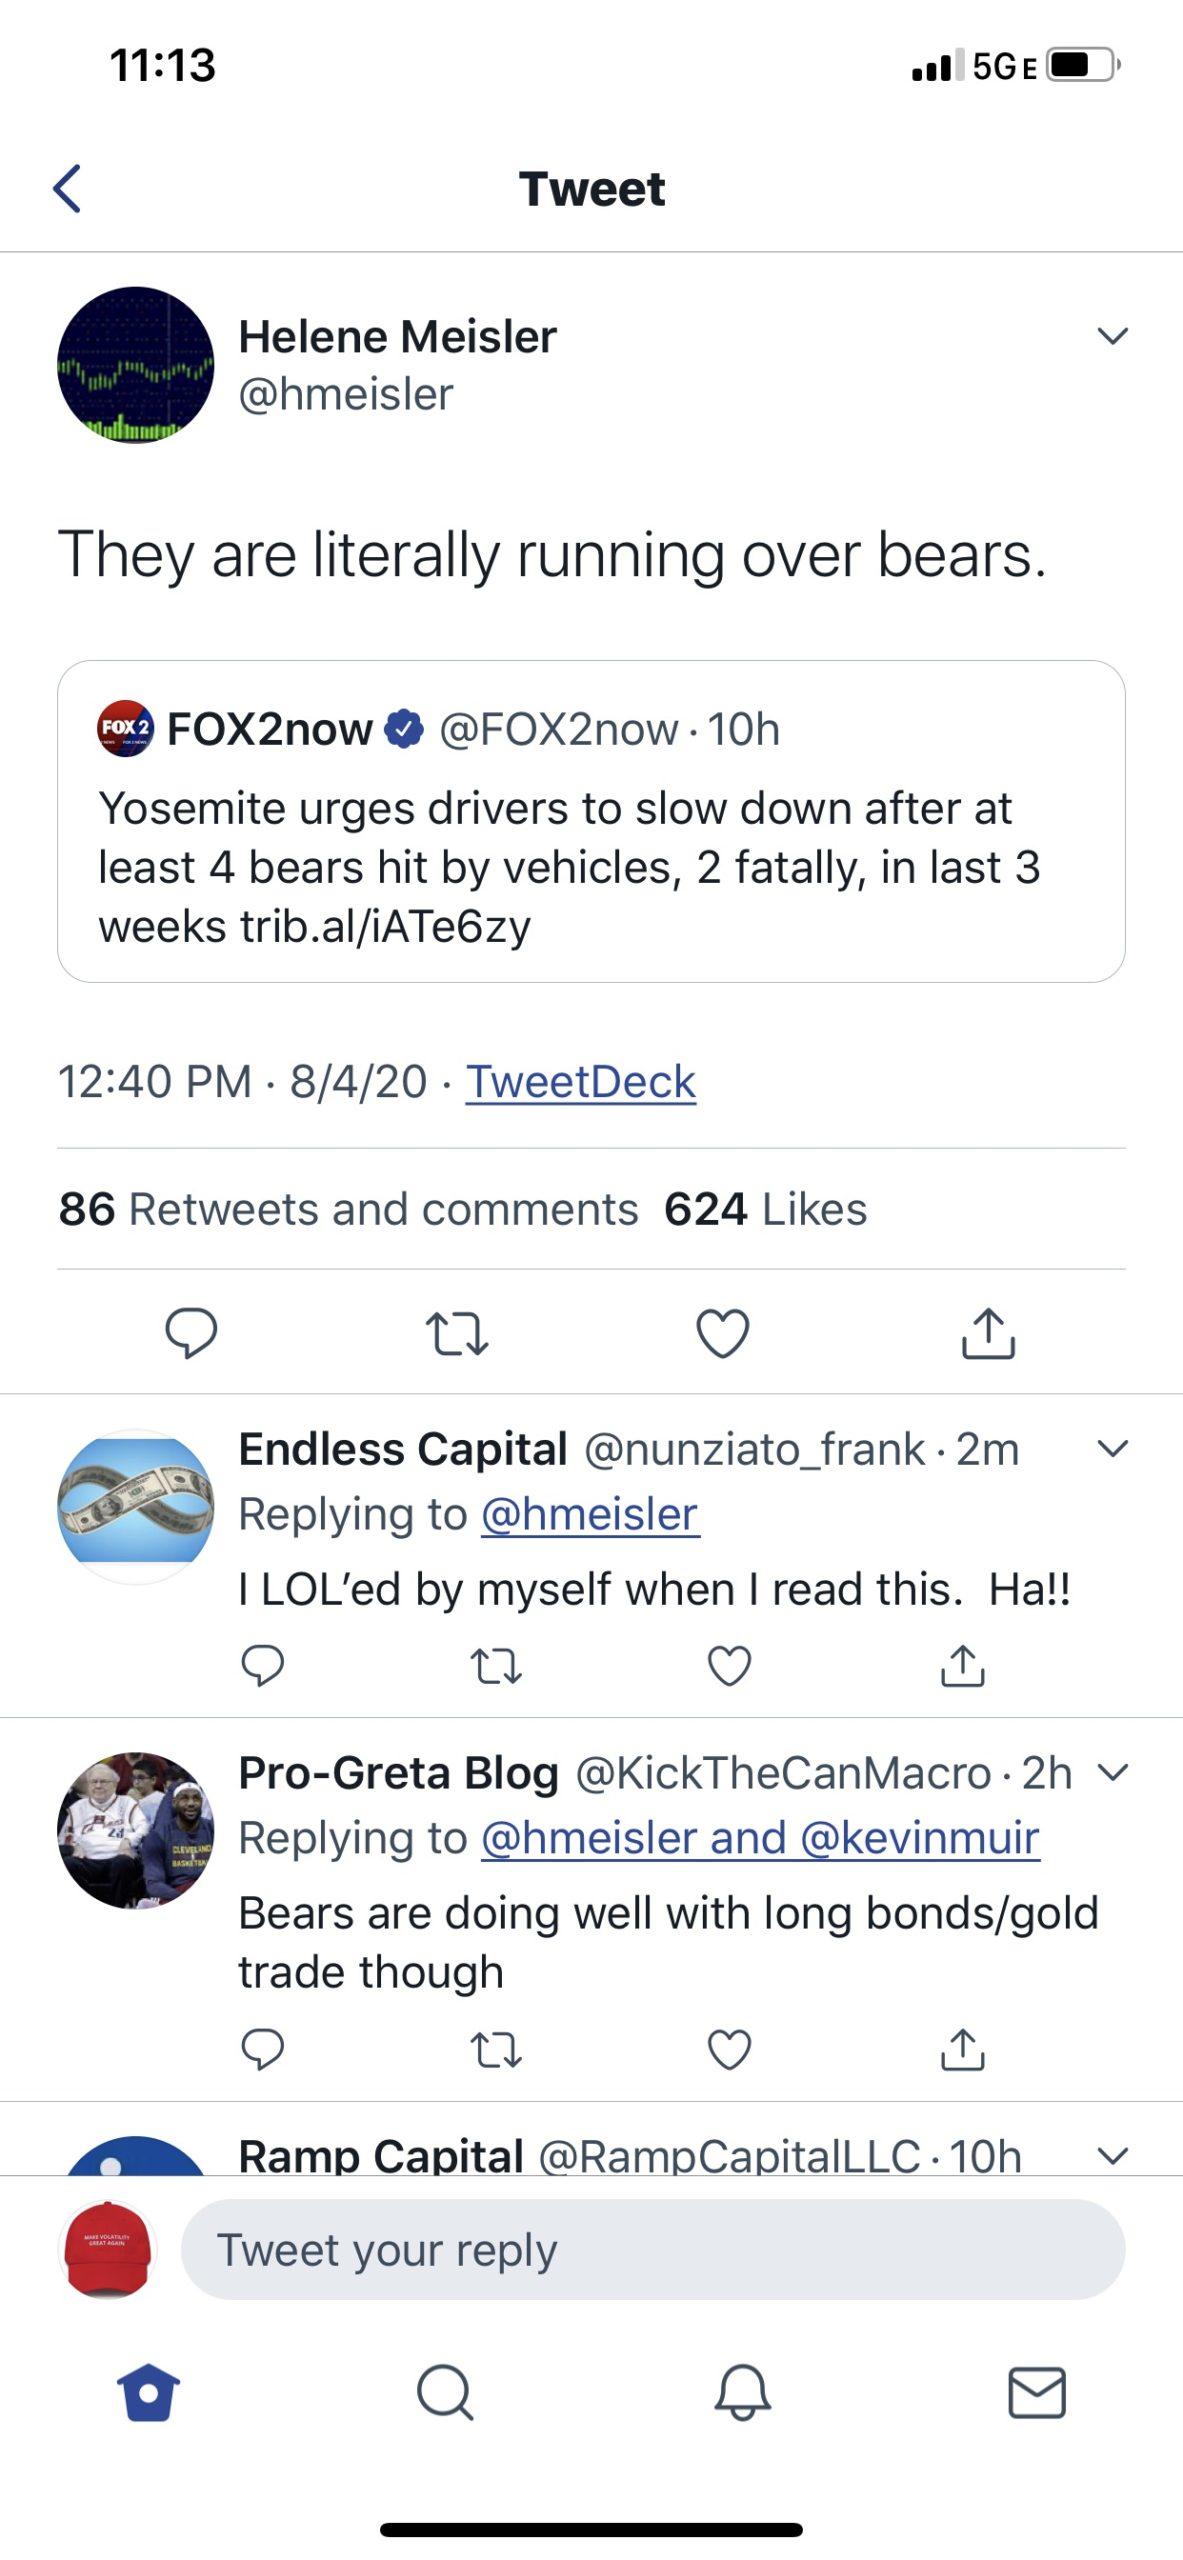1183x2560 pixels.
Task: Open the Search tab
Action: pyautogui.click(x=444, y=2394)
